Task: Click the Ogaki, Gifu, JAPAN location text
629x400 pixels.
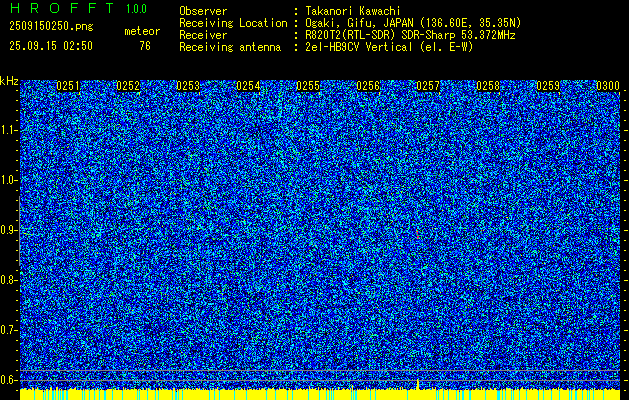Action: click(413, 23)
